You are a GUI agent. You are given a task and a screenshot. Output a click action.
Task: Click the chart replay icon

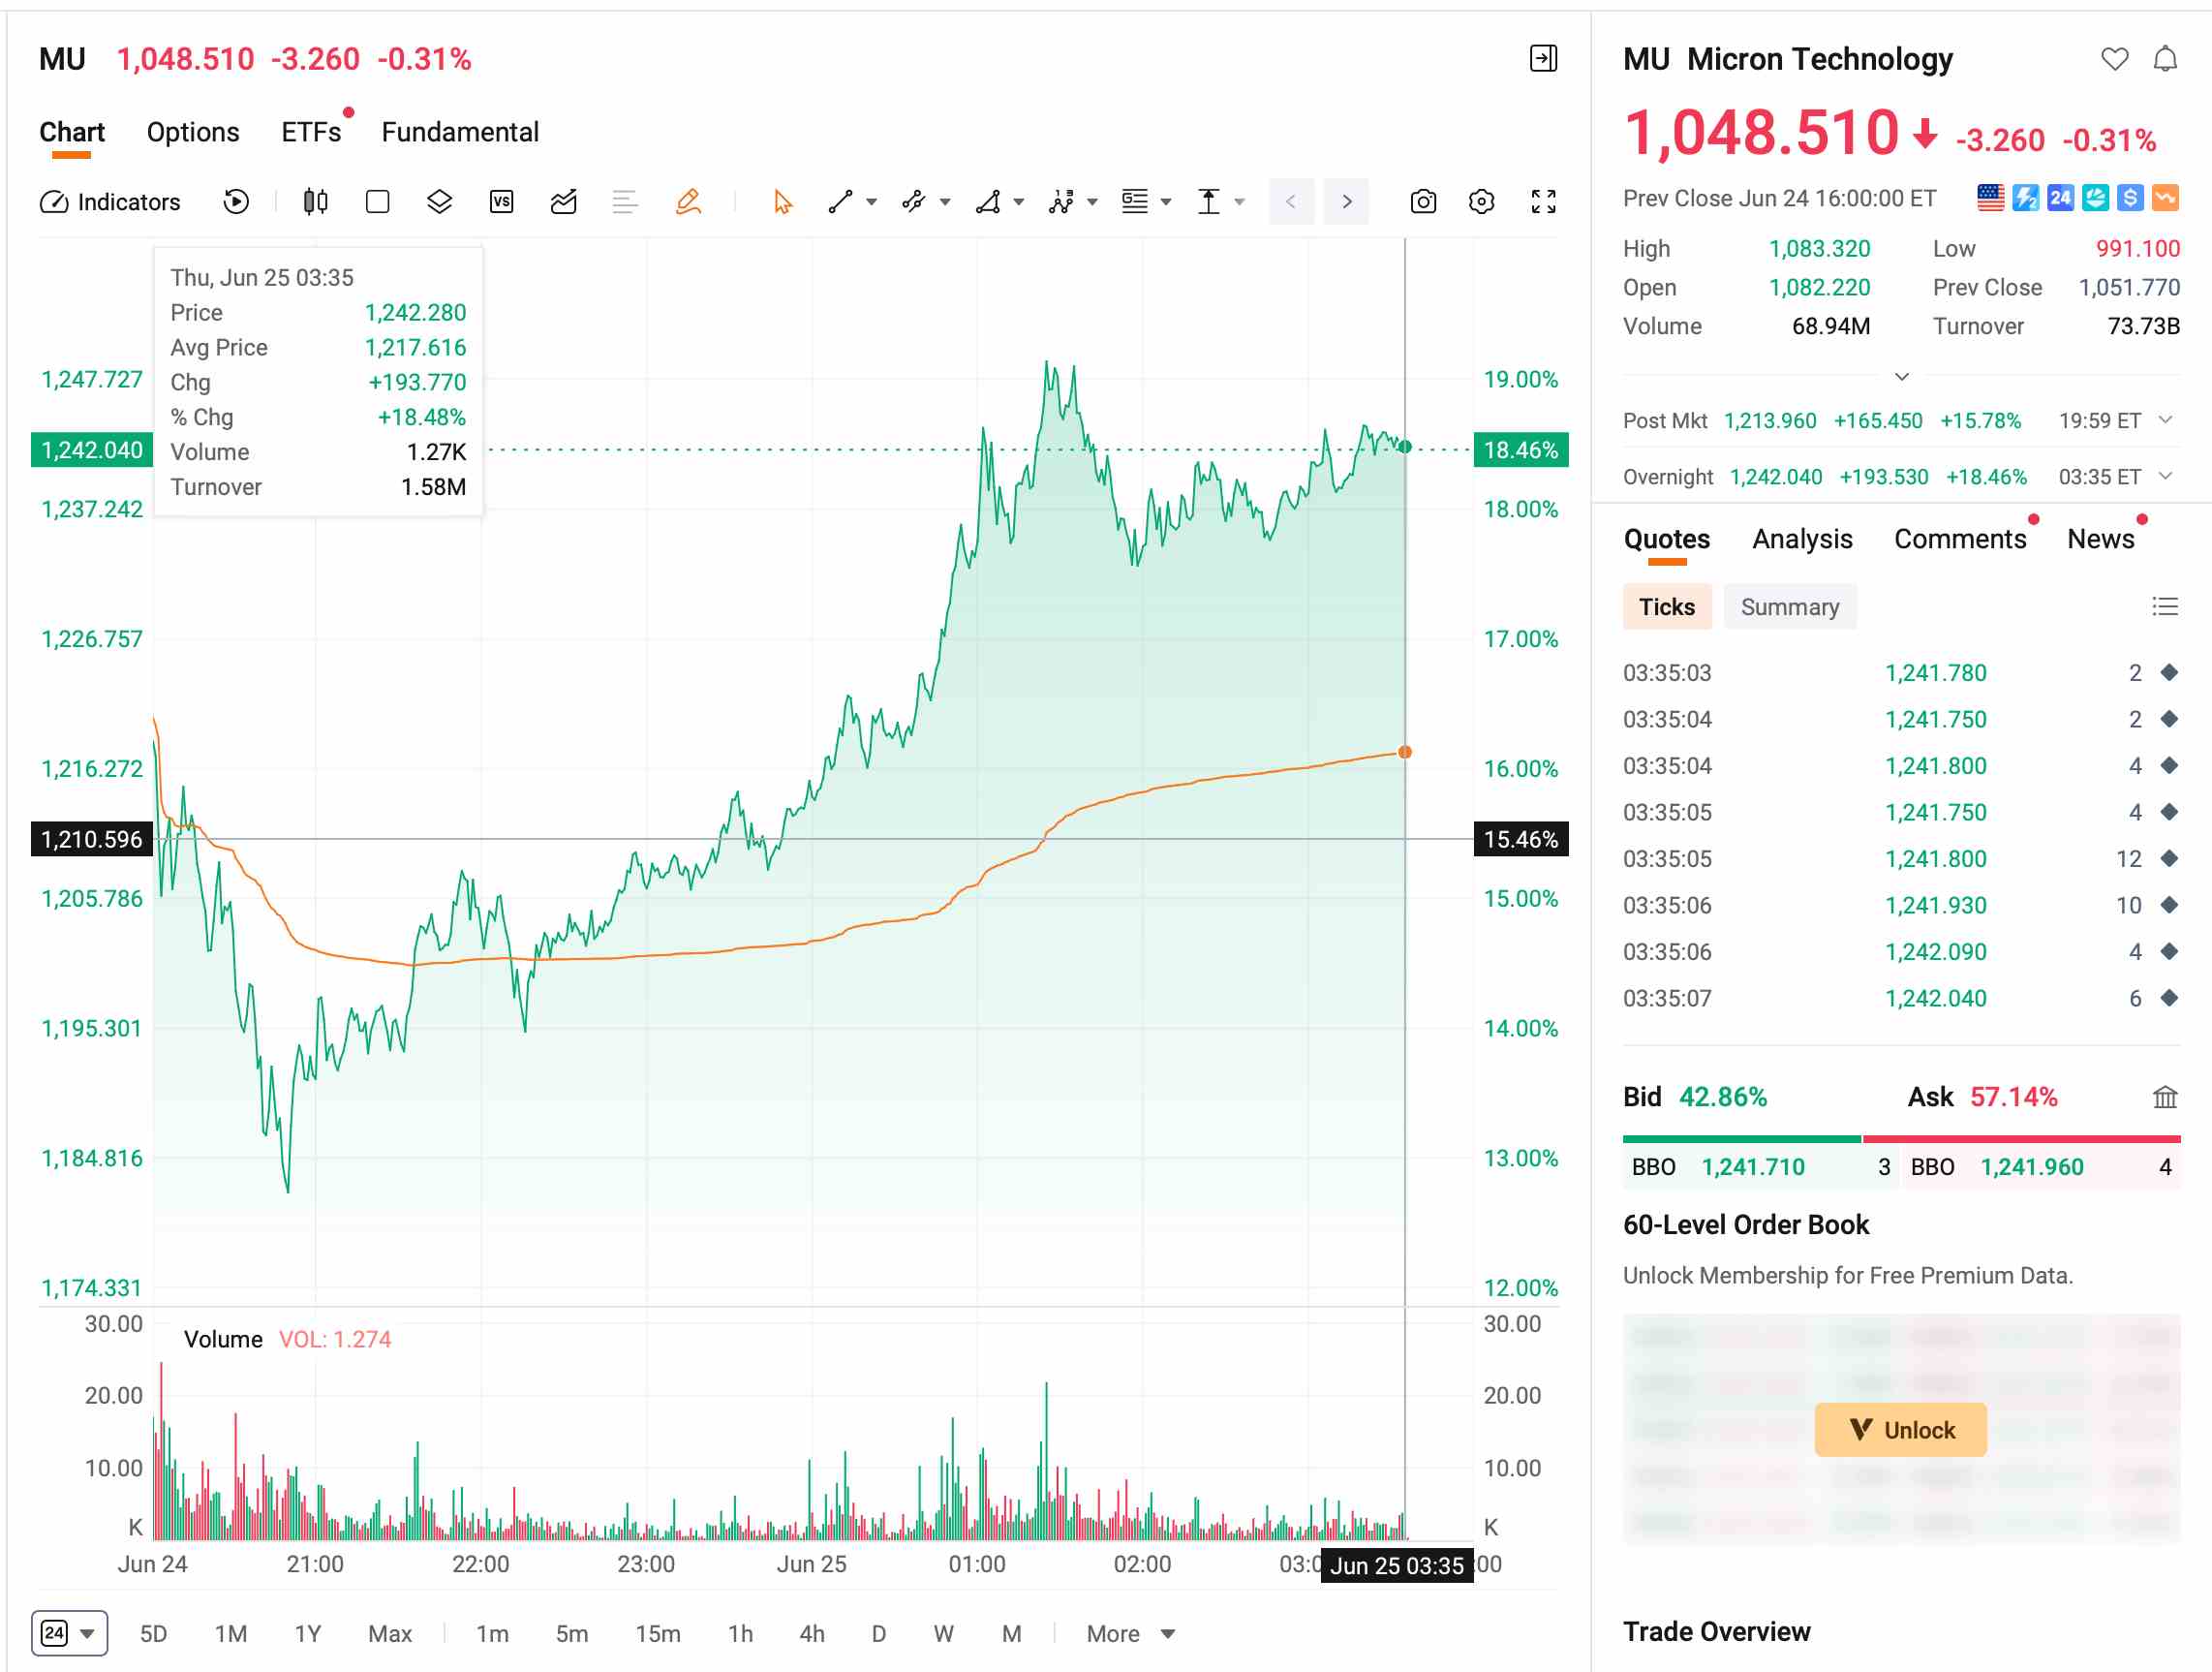point(236,202)
